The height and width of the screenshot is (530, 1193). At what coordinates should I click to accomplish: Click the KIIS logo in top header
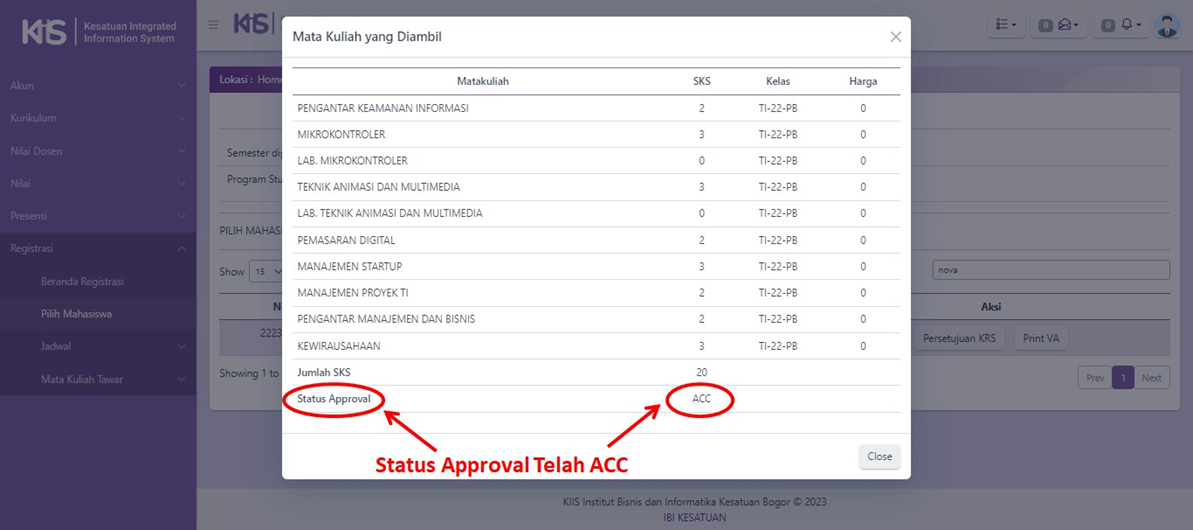pyautogui.click(x=252, y=23)
